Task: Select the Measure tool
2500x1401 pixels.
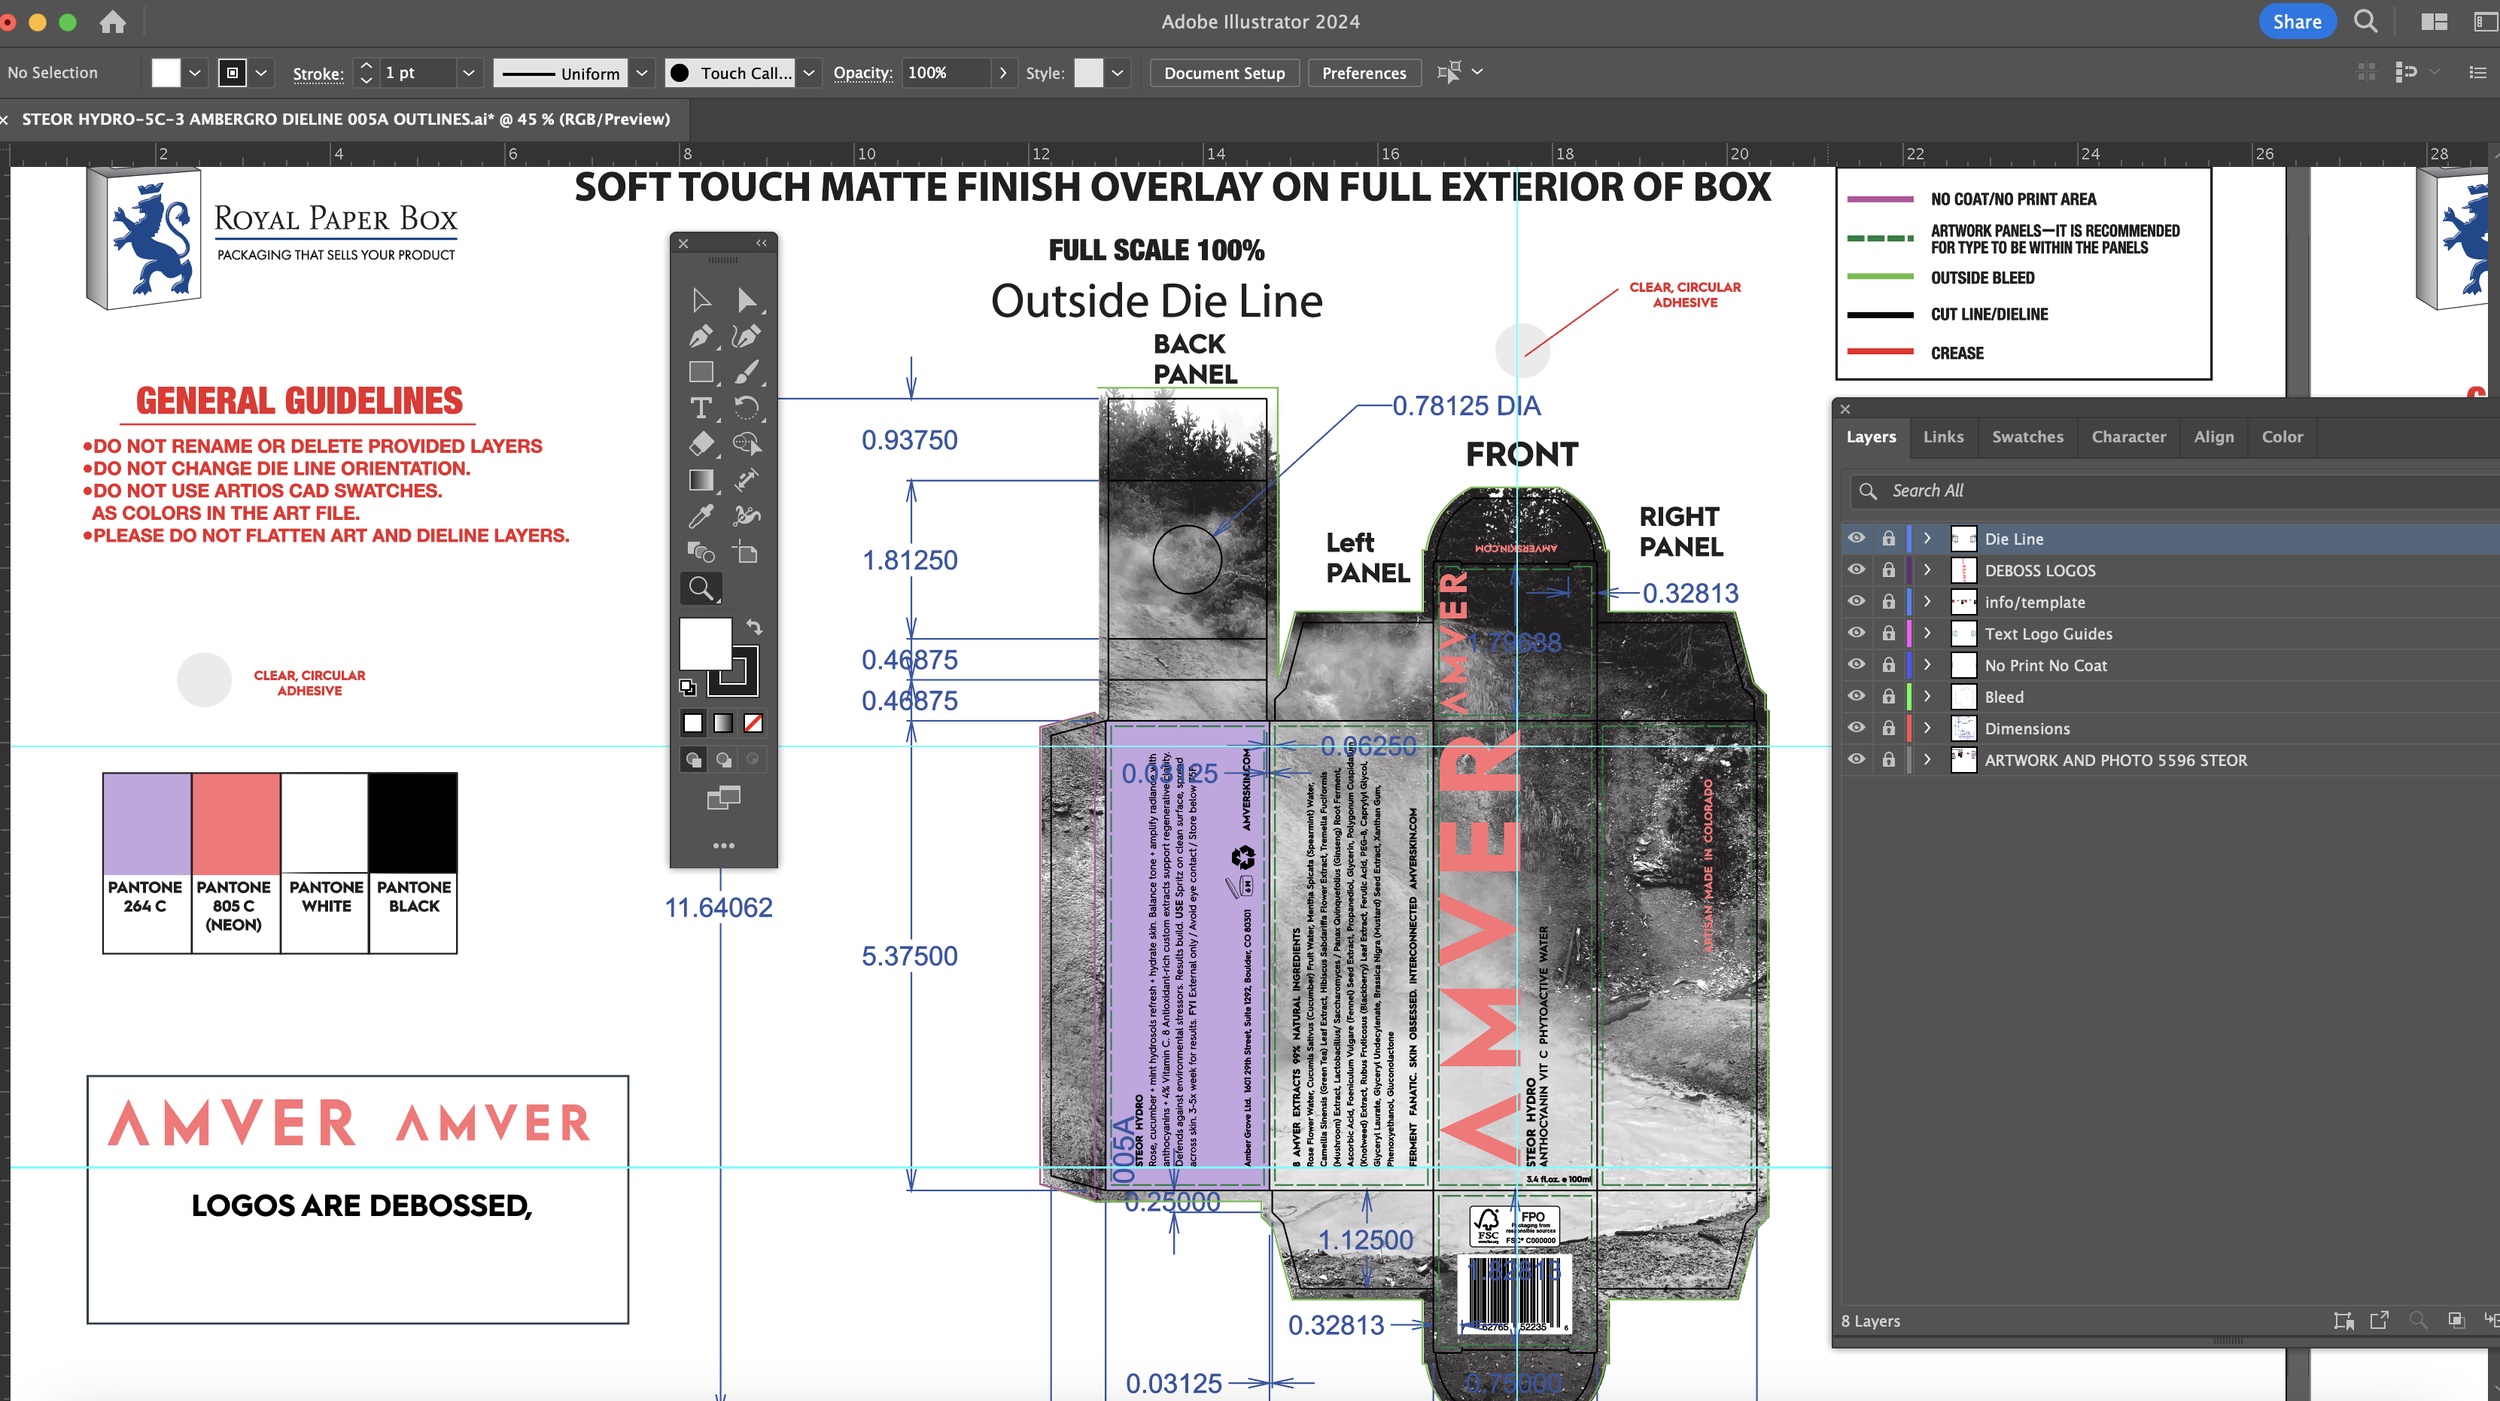Action: click(x=746, y=480)
